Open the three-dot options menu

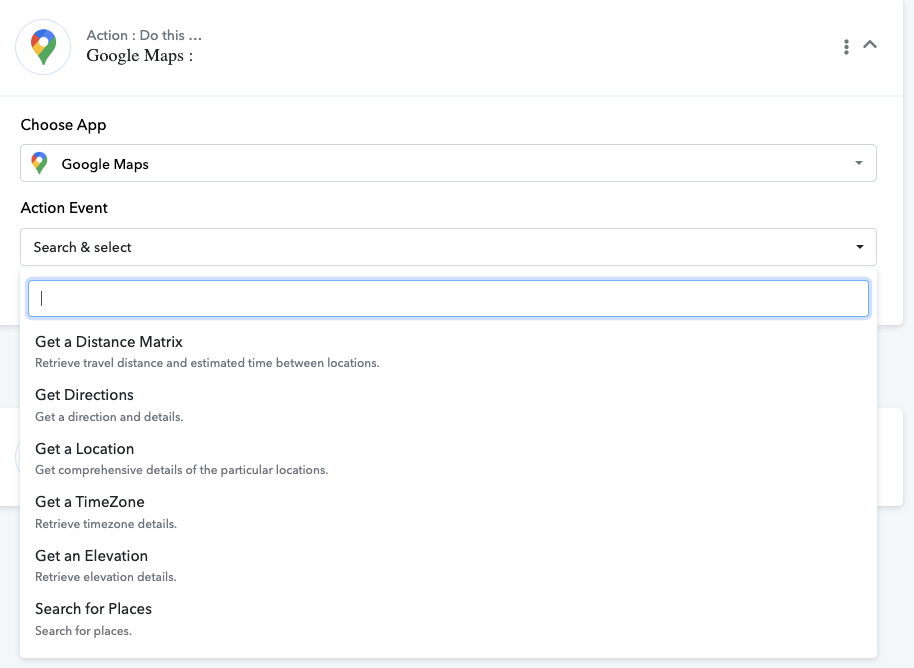[x=846, y=47]
